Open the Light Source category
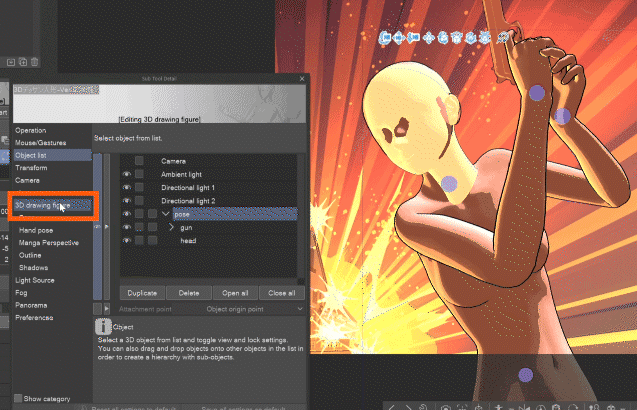The width and height of the screenshot is (637, 410). coord(35,280)
